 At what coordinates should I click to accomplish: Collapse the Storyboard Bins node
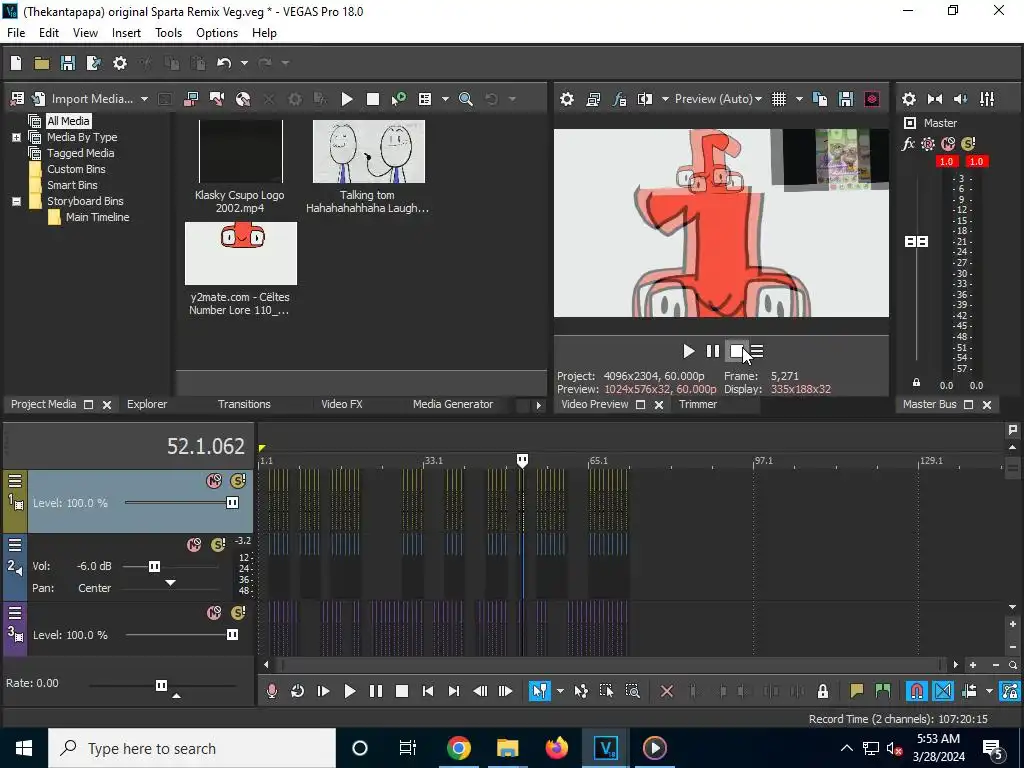pos(16,201)
